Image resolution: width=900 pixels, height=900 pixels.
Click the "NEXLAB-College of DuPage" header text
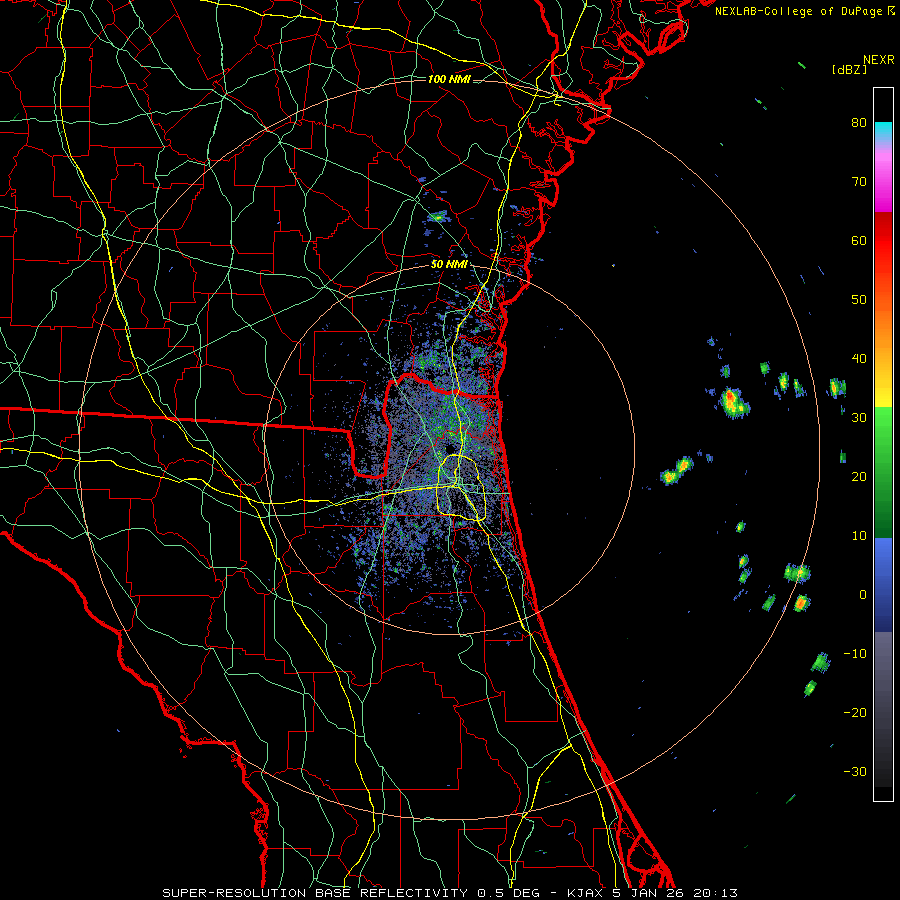coord(798,11)
